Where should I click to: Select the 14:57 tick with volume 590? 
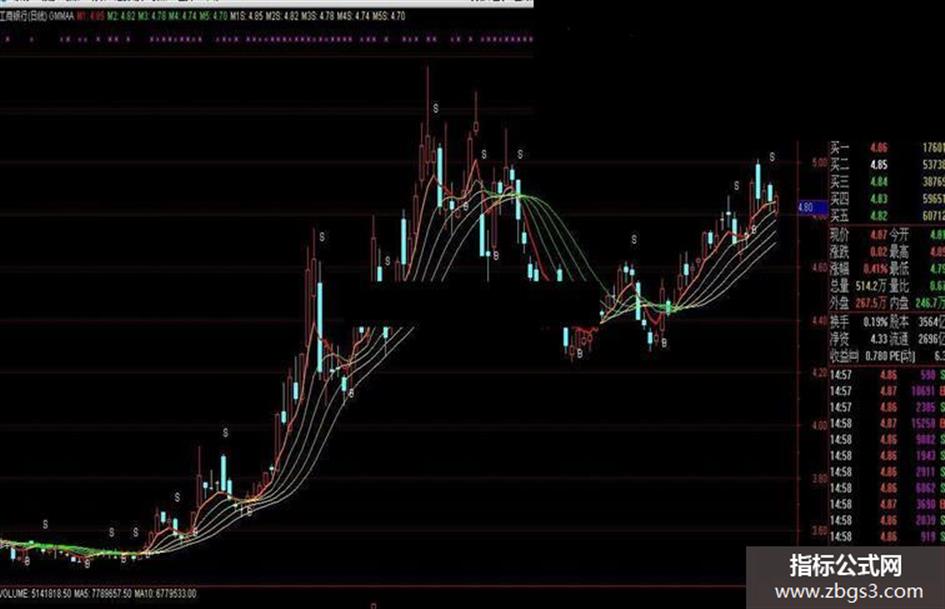887,375
